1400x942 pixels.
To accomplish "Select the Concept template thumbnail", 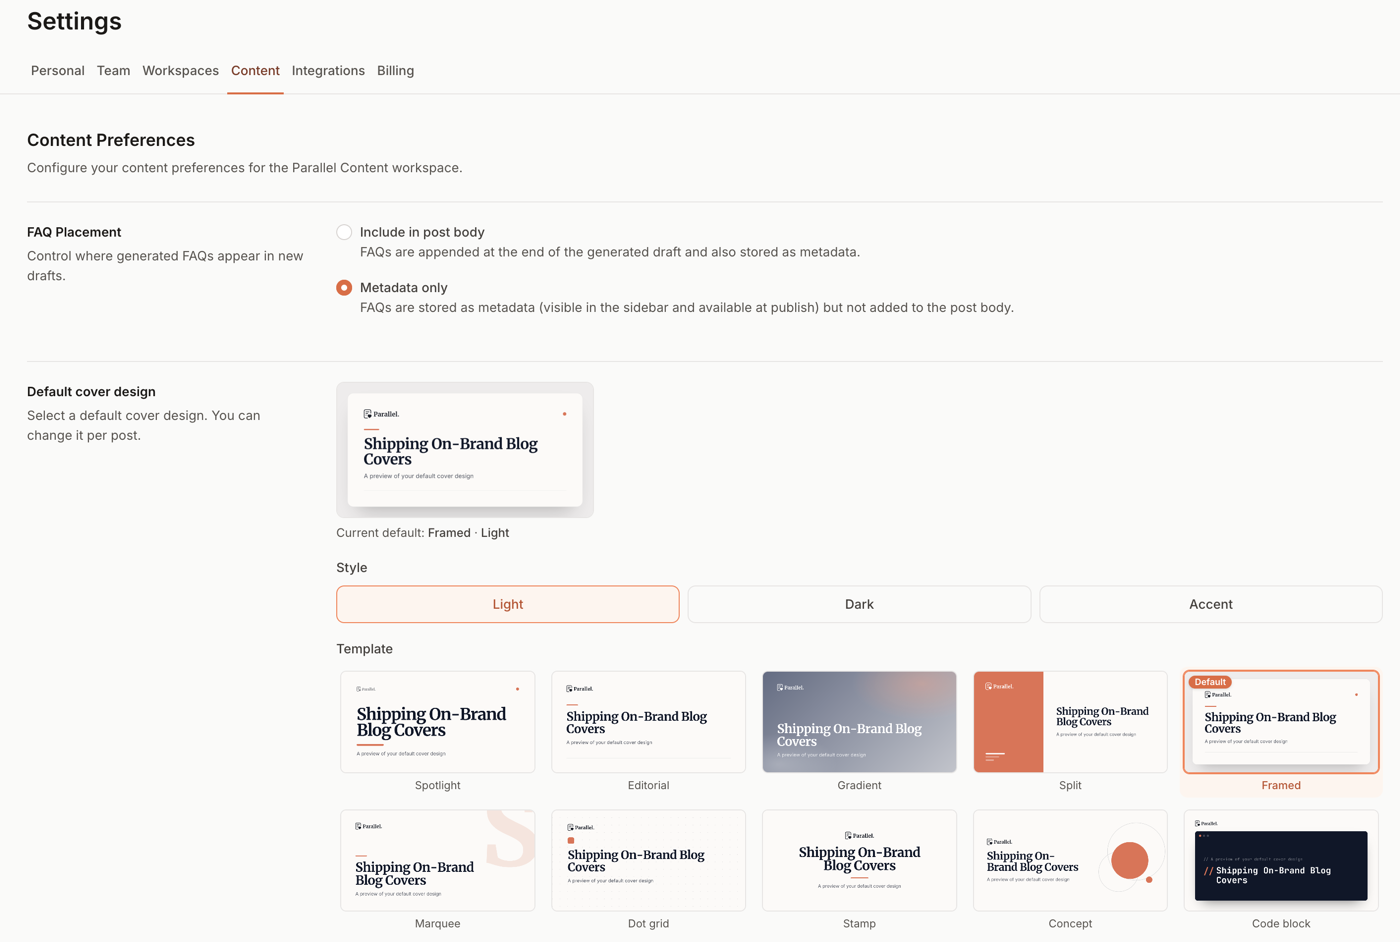I will [x=1070, y=860].
